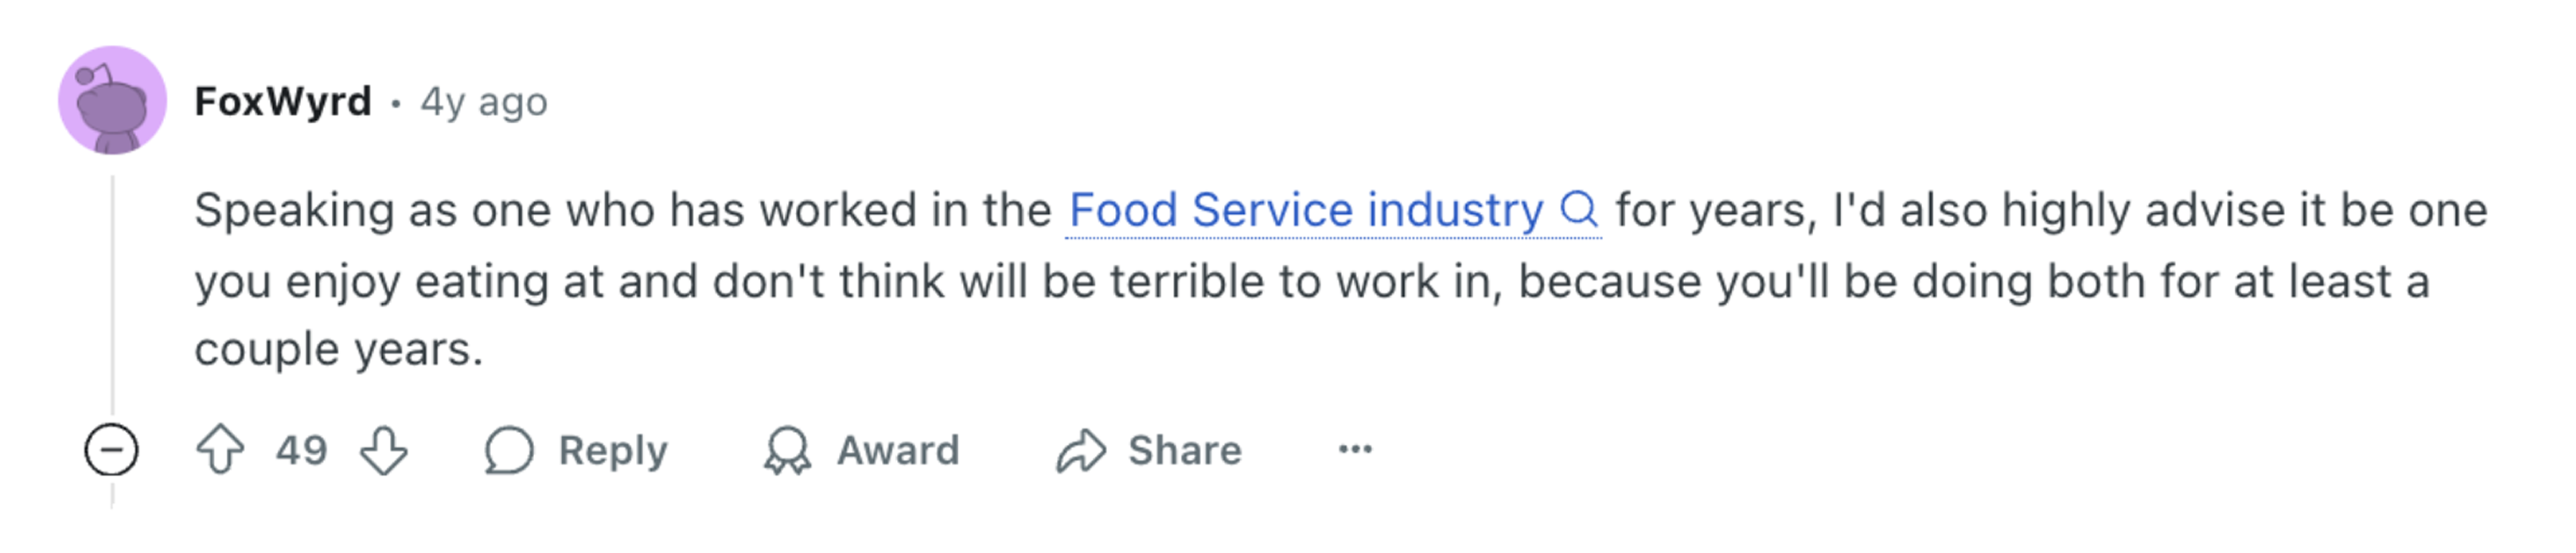Click the magnifier icon after the link
The image size is (2576, 553).
(1578, 209)
